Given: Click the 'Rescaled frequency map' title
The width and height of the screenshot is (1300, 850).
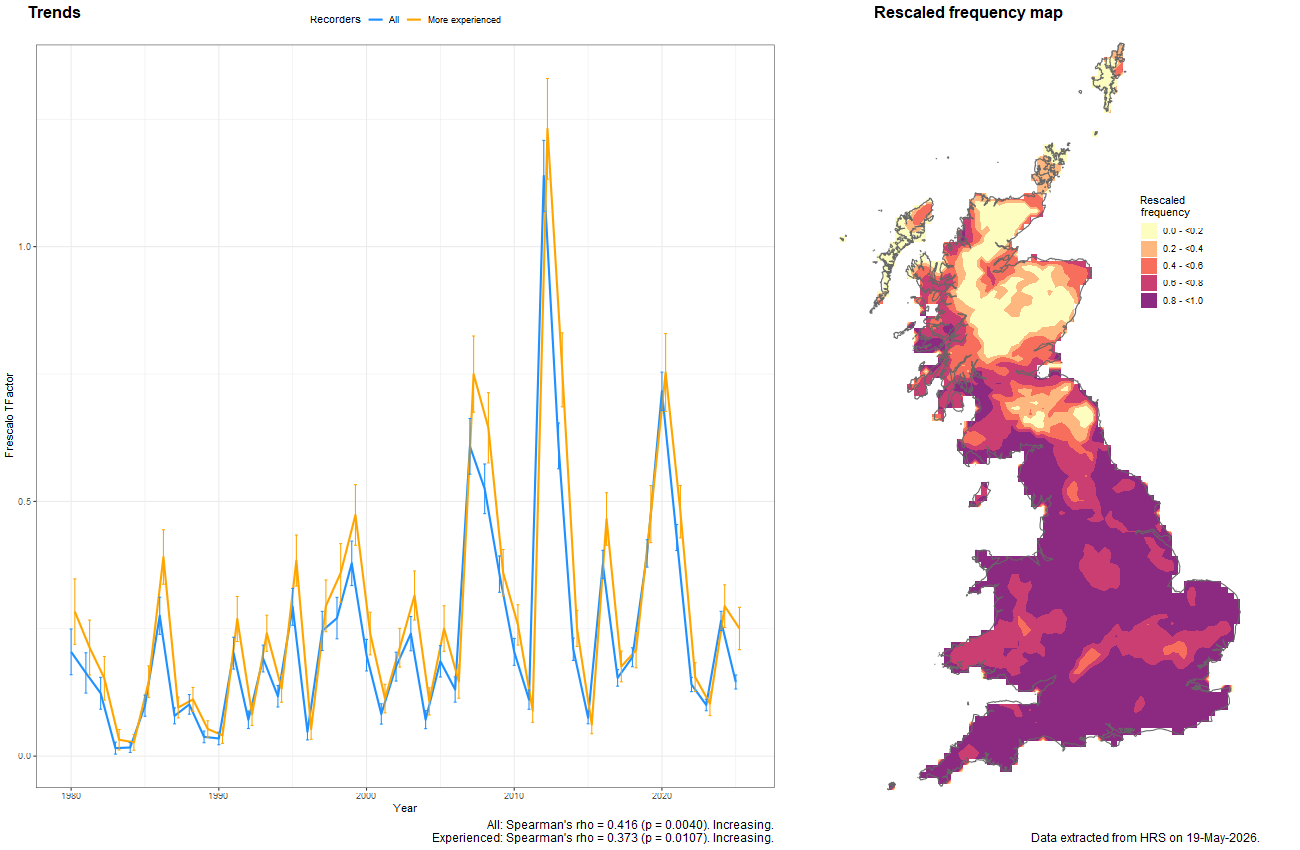Looking at the screenshot, I should [x=968, y=13].
